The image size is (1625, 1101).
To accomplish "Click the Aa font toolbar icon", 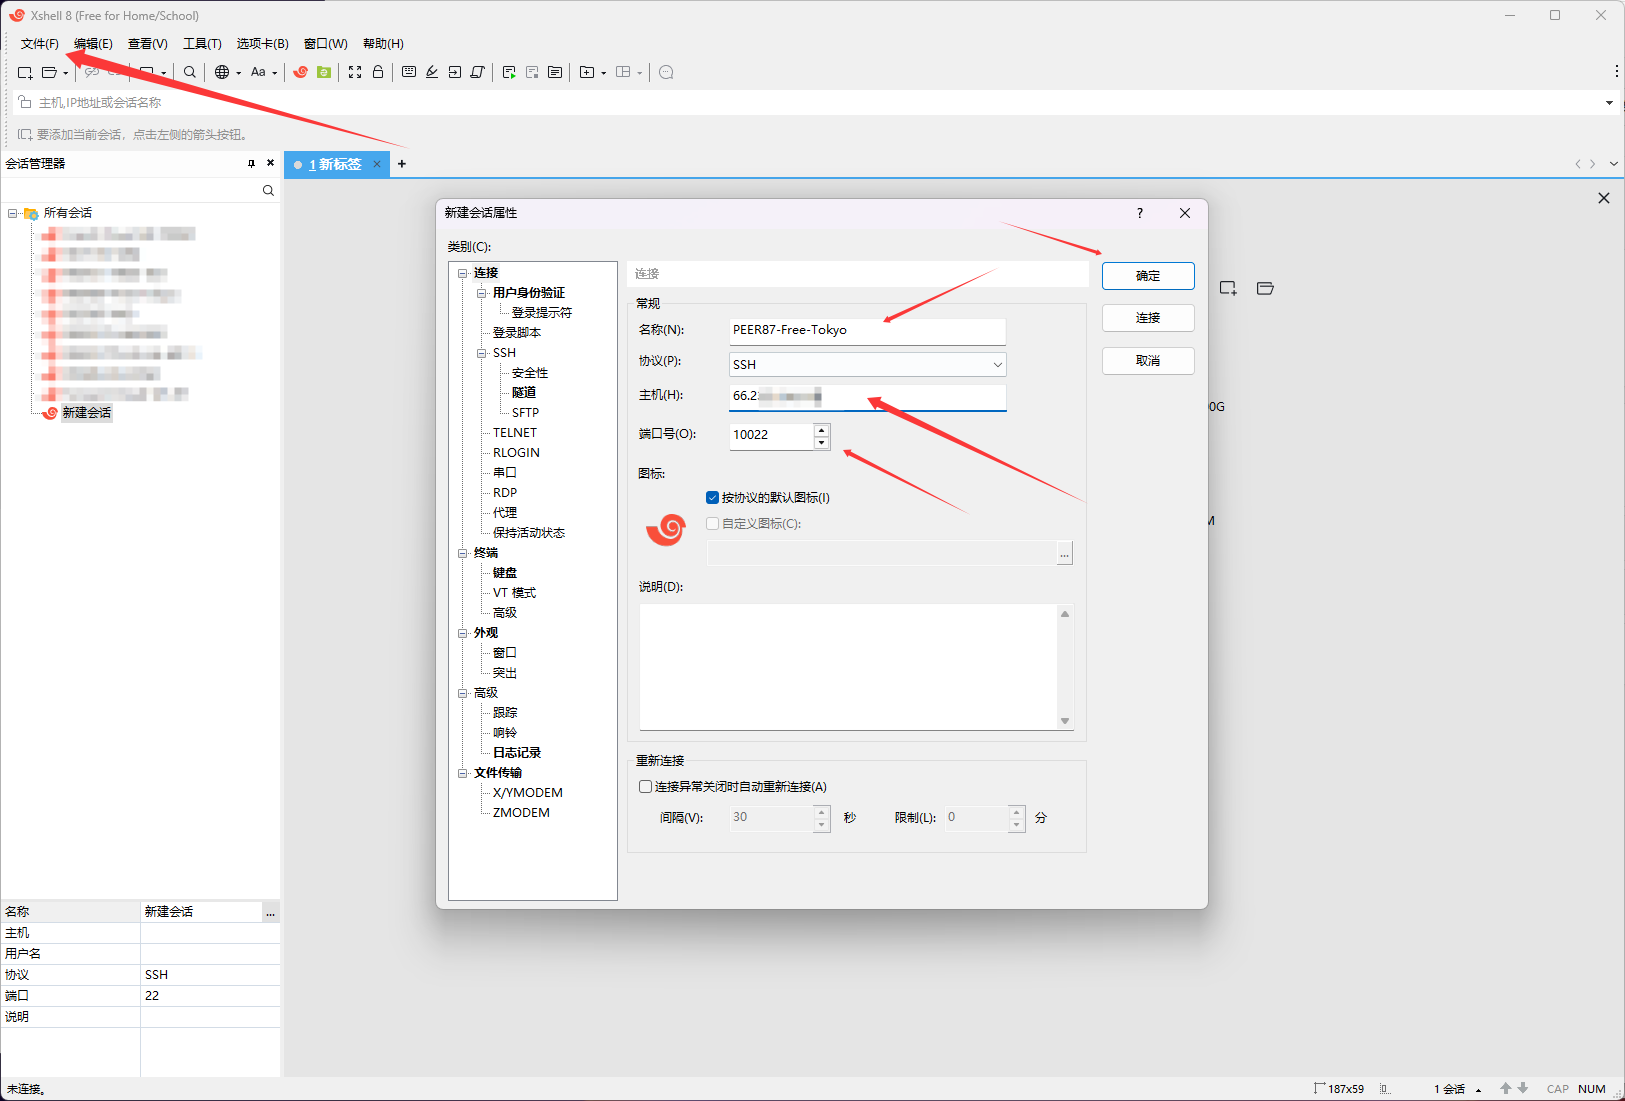I will (258, 72).
